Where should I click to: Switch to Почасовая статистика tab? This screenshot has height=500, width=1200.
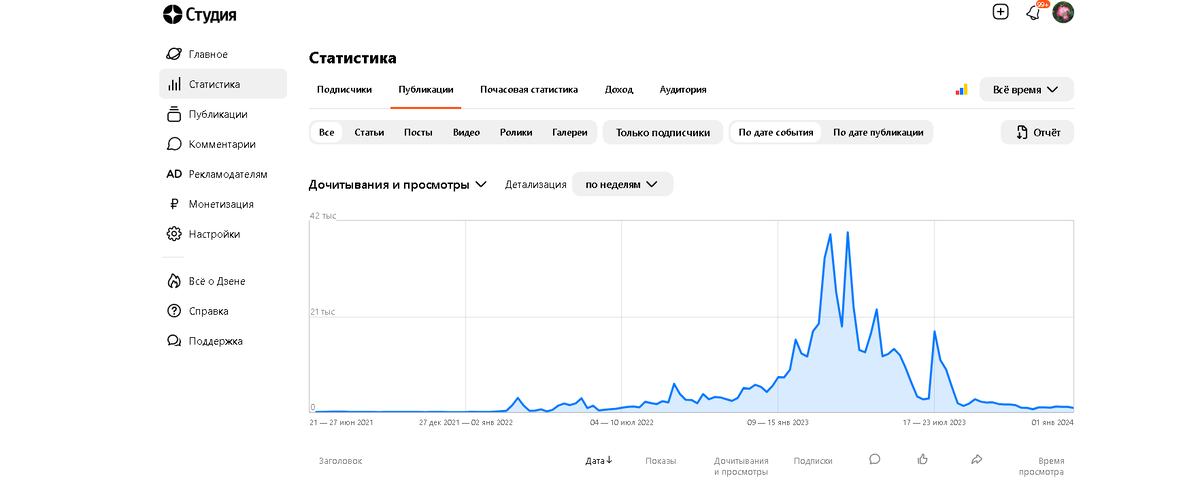tap(529, 89)
